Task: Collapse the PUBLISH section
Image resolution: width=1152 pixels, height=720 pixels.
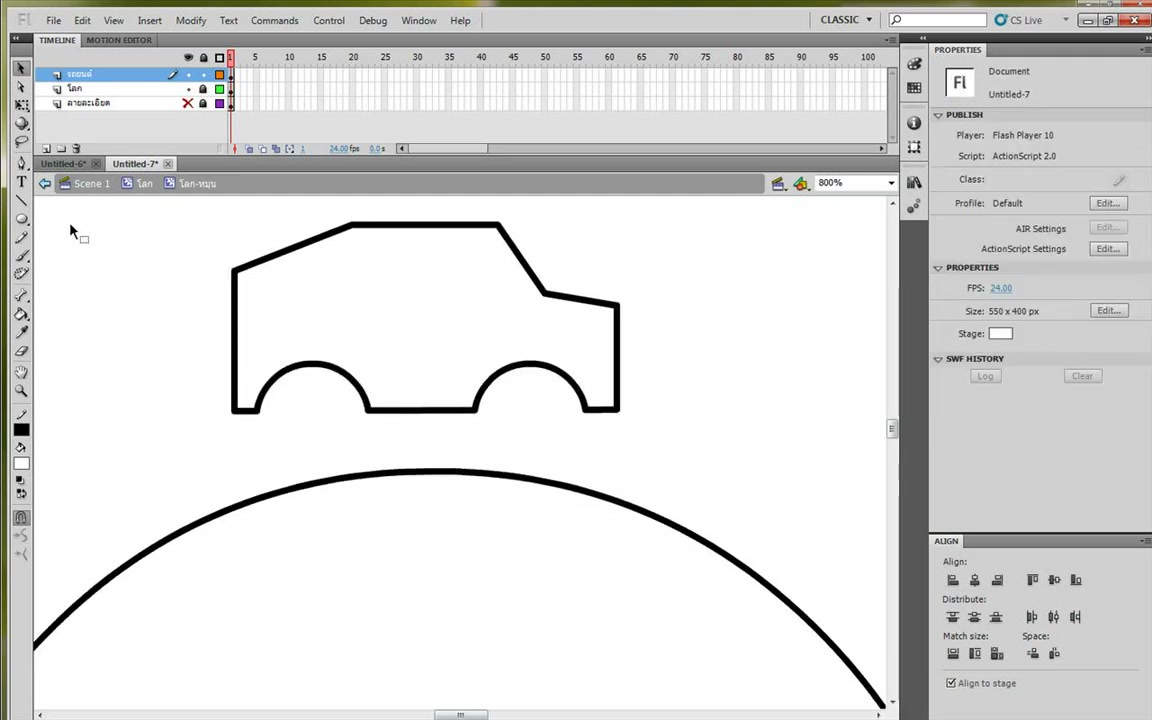Action: 938,115
